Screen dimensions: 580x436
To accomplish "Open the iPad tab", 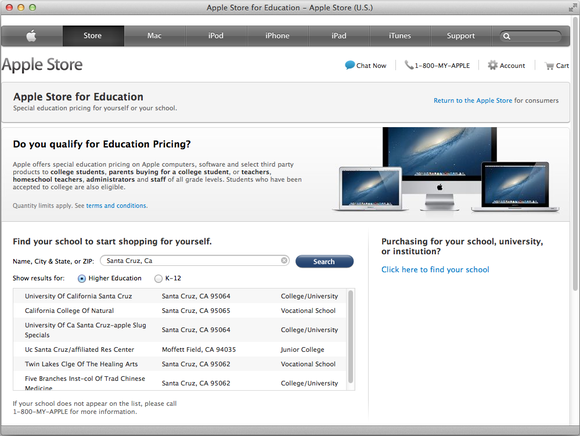I will [x=338, y=36].
